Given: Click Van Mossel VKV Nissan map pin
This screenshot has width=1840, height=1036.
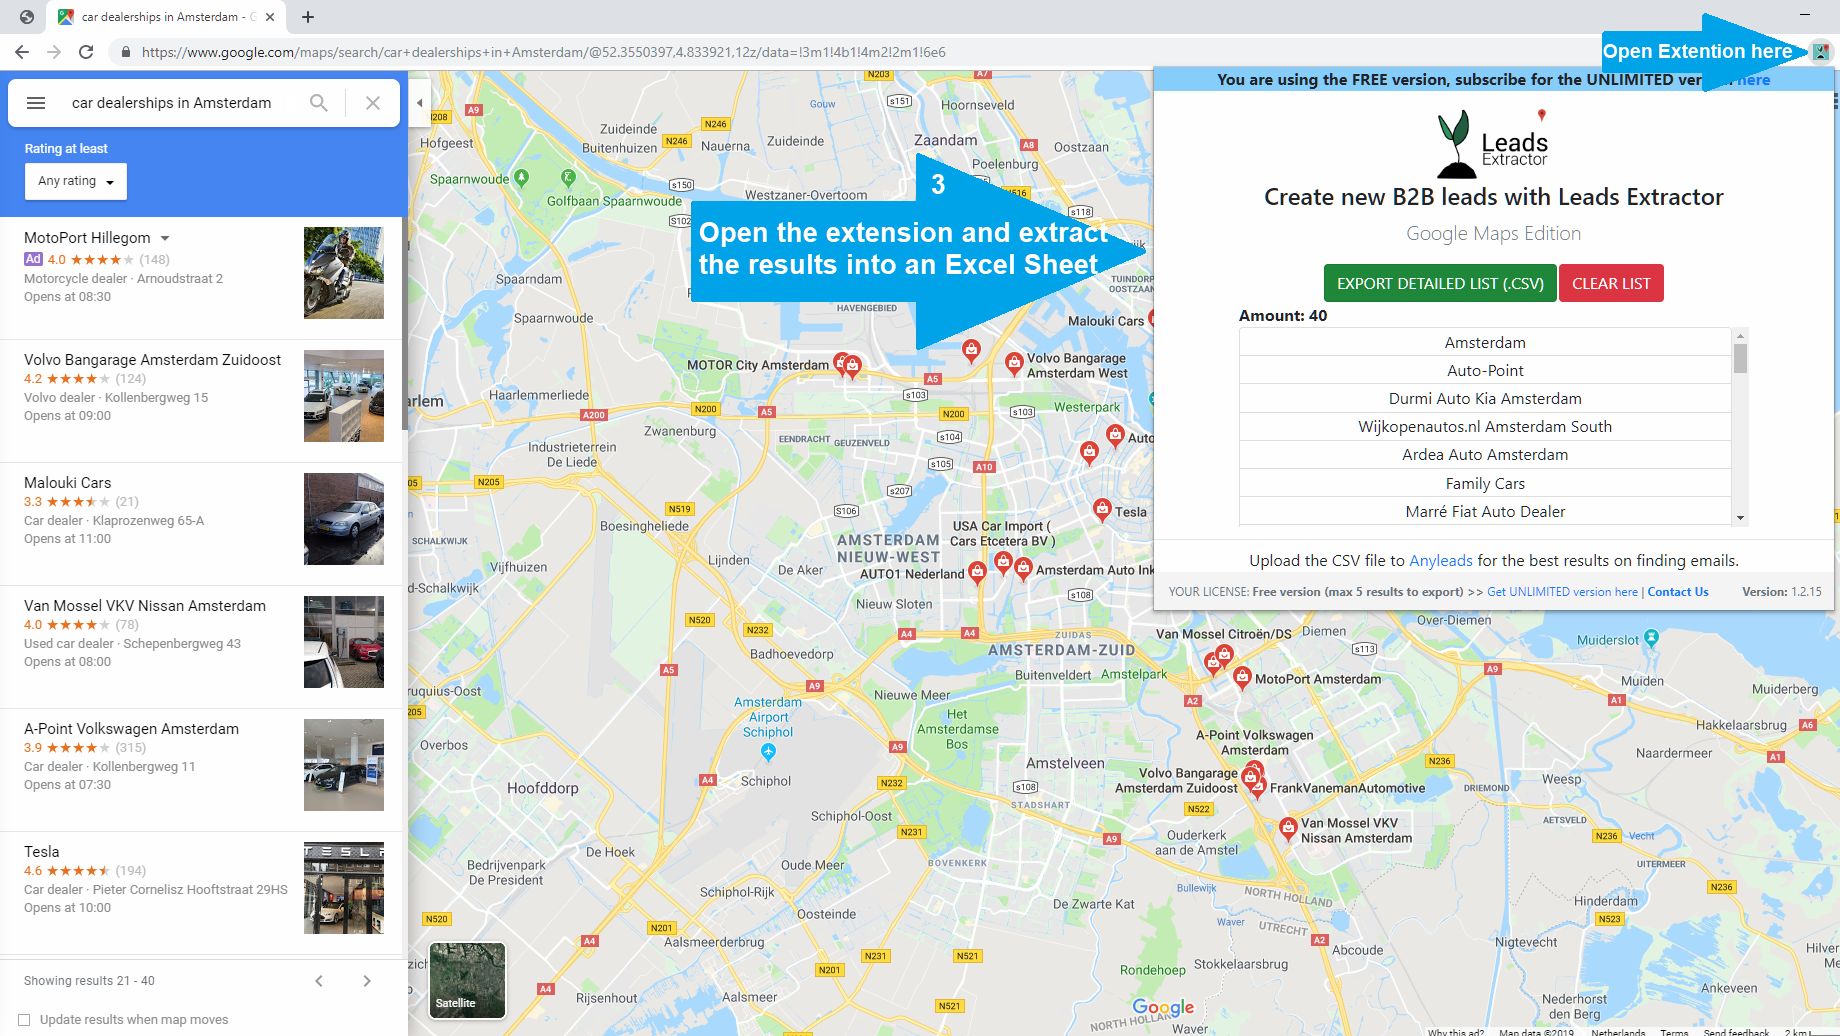Looking at the screenshot, I should pyautogui.click(x=1288, y=827).
